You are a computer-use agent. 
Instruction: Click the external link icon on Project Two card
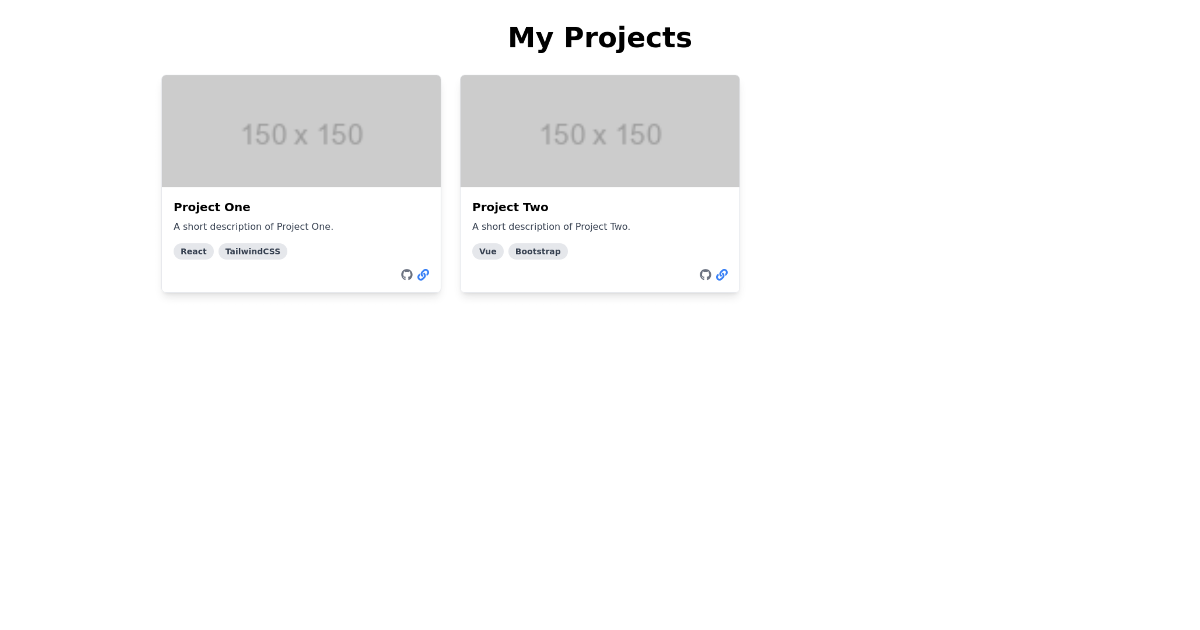(x=722, y=275)
